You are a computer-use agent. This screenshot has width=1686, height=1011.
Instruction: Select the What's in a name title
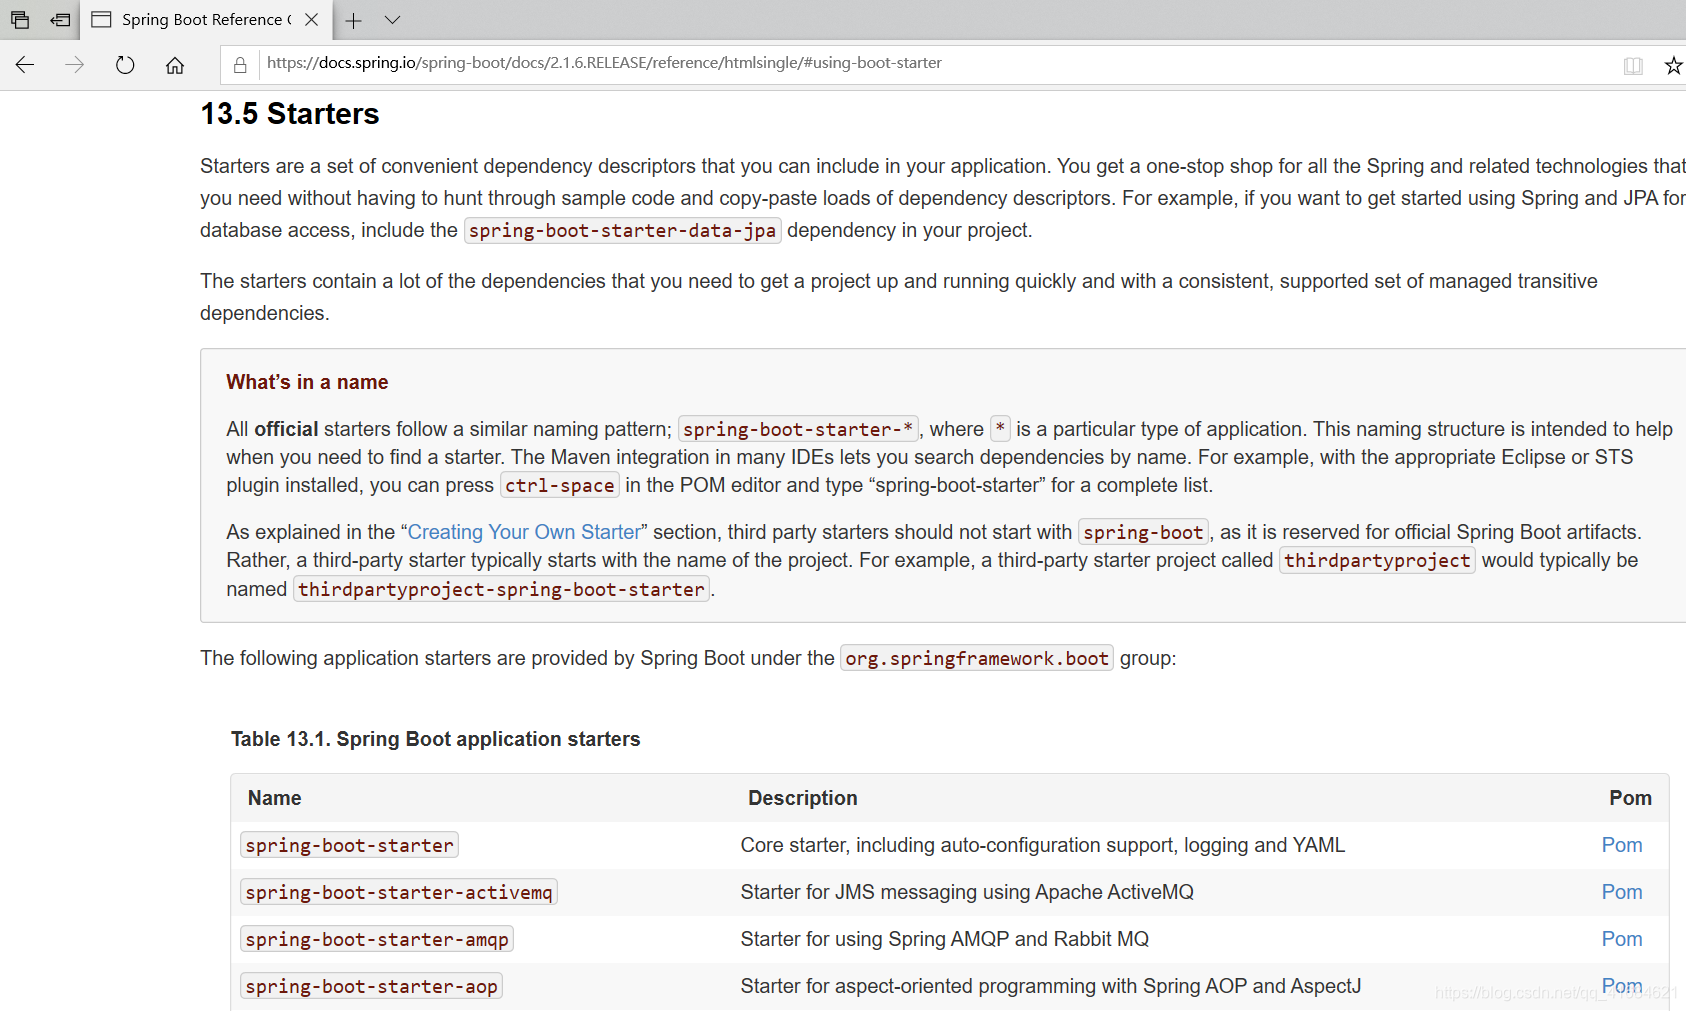(307, 382)
